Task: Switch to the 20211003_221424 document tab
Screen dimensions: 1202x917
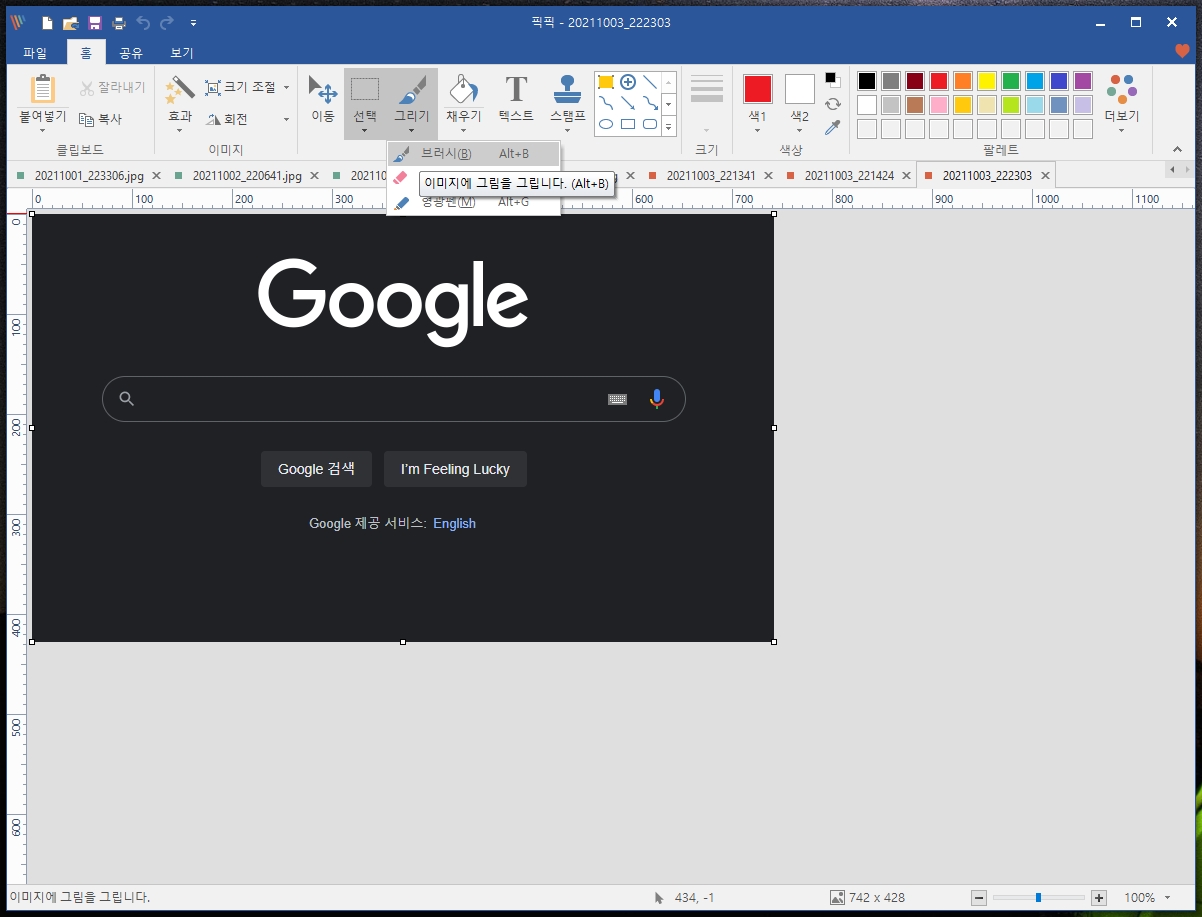Action: 848,176
